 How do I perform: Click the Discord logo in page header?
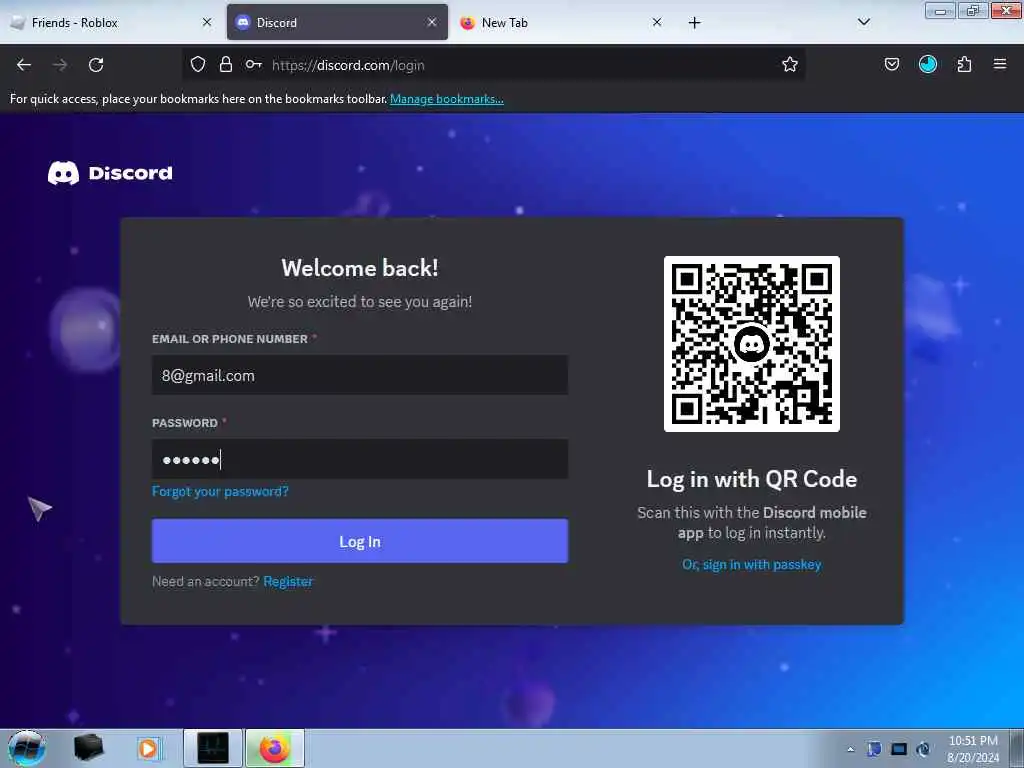(110, 173)
